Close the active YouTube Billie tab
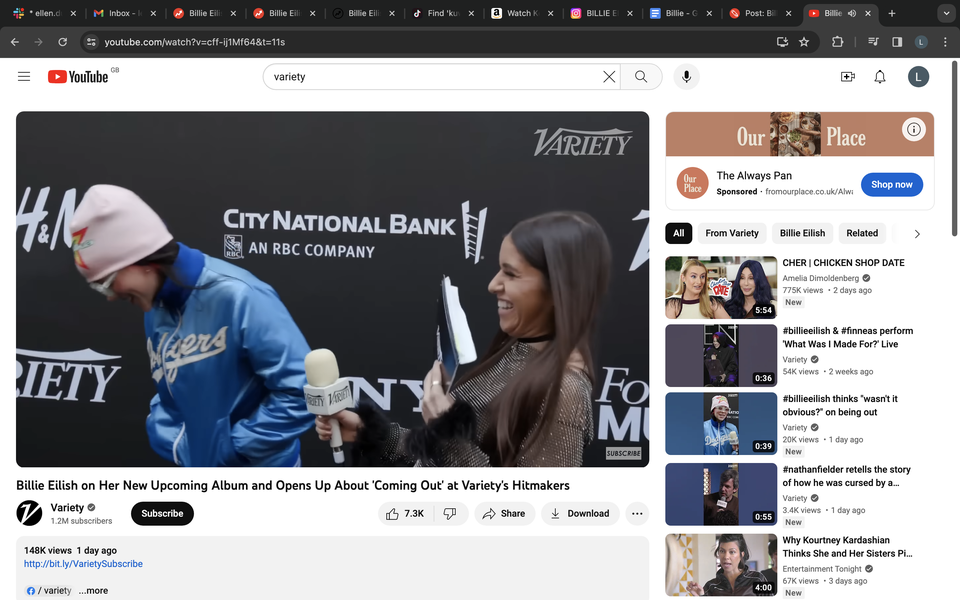960x600 pixels. (x=868, y=13)
